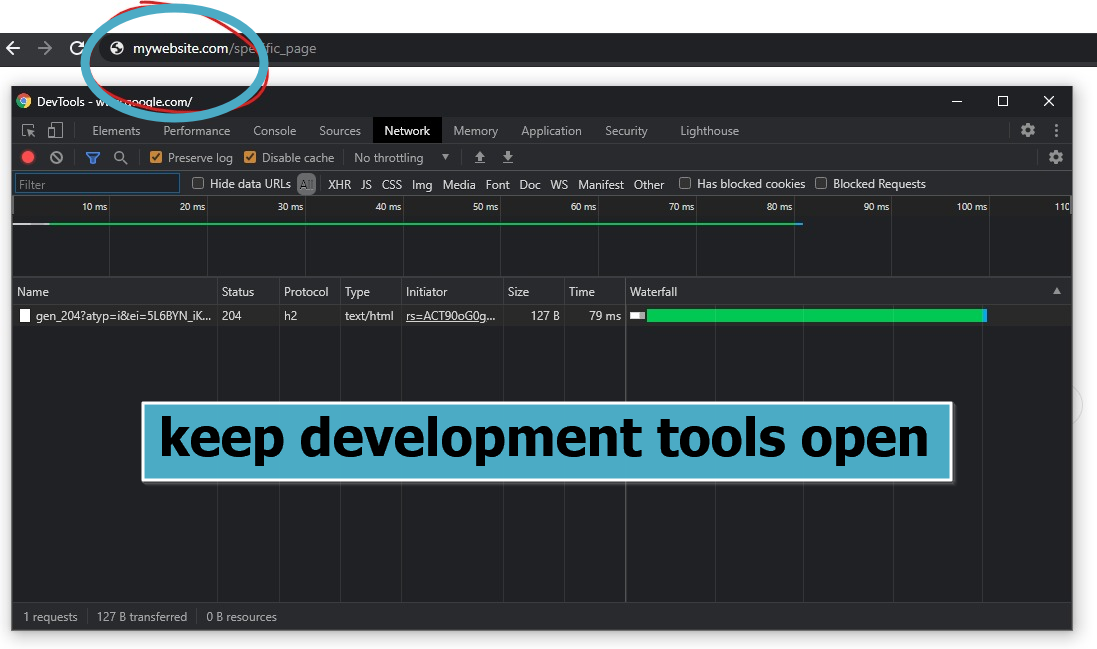Screen dimensions: 1097x649
Task: Open network search magnifier icon
Action: tap(120, 157)
